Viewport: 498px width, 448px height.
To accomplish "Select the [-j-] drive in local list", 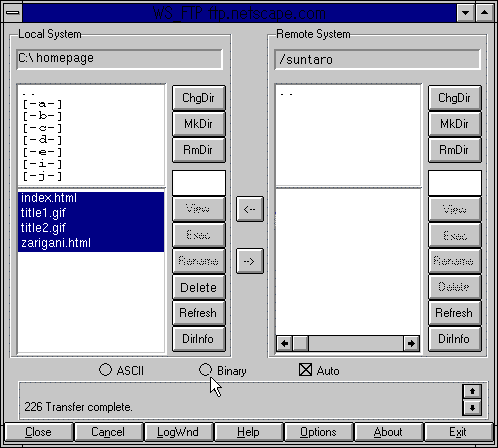I will [x=42, y=176].
